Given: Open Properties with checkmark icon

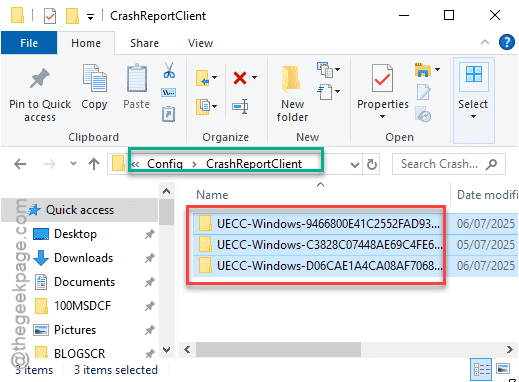Looking at the screenshot, I should coord(382,78).
